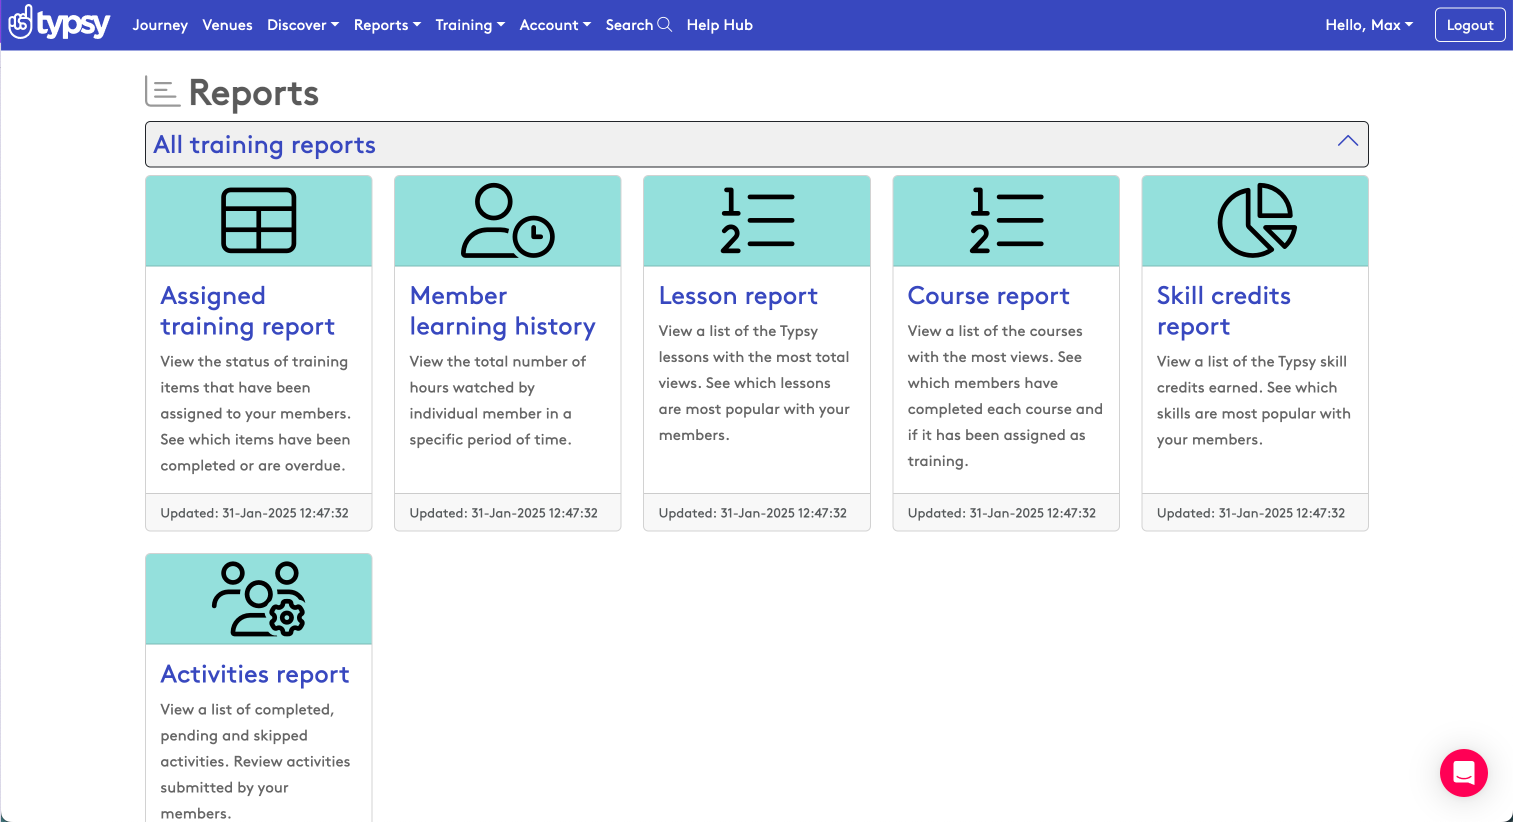Click the Logout button
This screenshot has height=822, width=1513.
pyautogui.click(x=1470, y=25)
